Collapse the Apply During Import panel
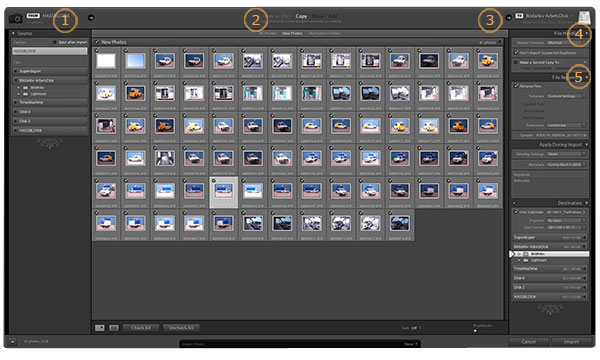Viewport: 600px width, 360px height. click(x=587, y=145)
